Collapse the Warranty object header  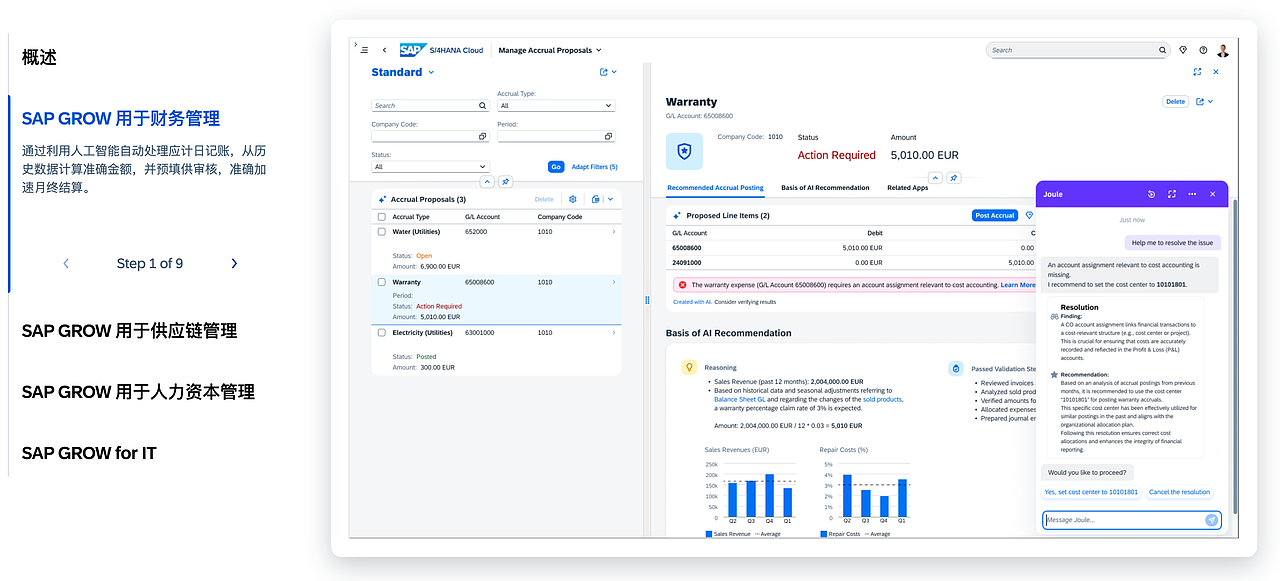tap(935, 178)
